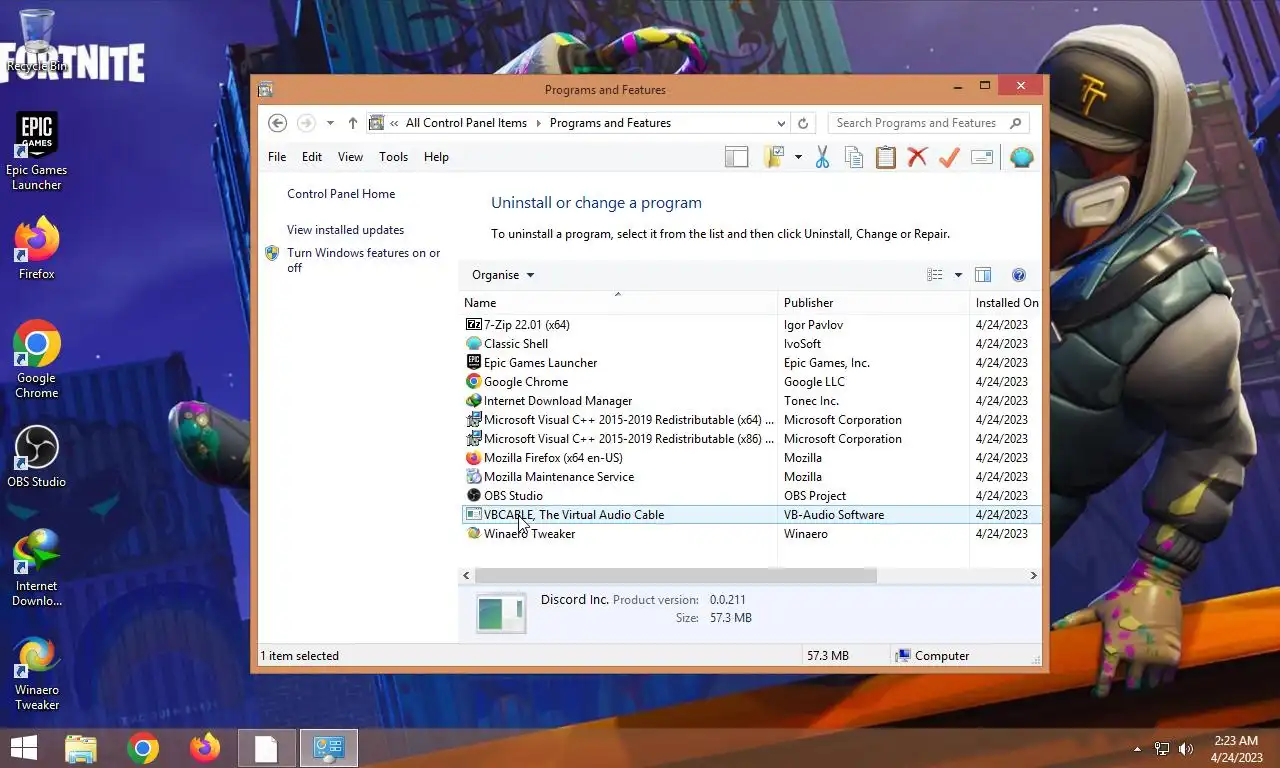Click the horizontal scrollbar thumb
Viewport: 1280px width, 768px height.
[x=676, y=576]
